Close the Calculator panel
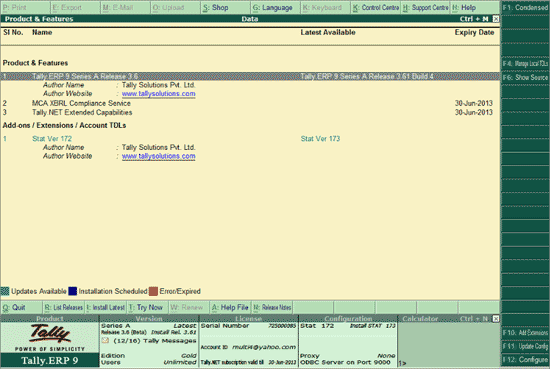 click(x=496, y=318)
